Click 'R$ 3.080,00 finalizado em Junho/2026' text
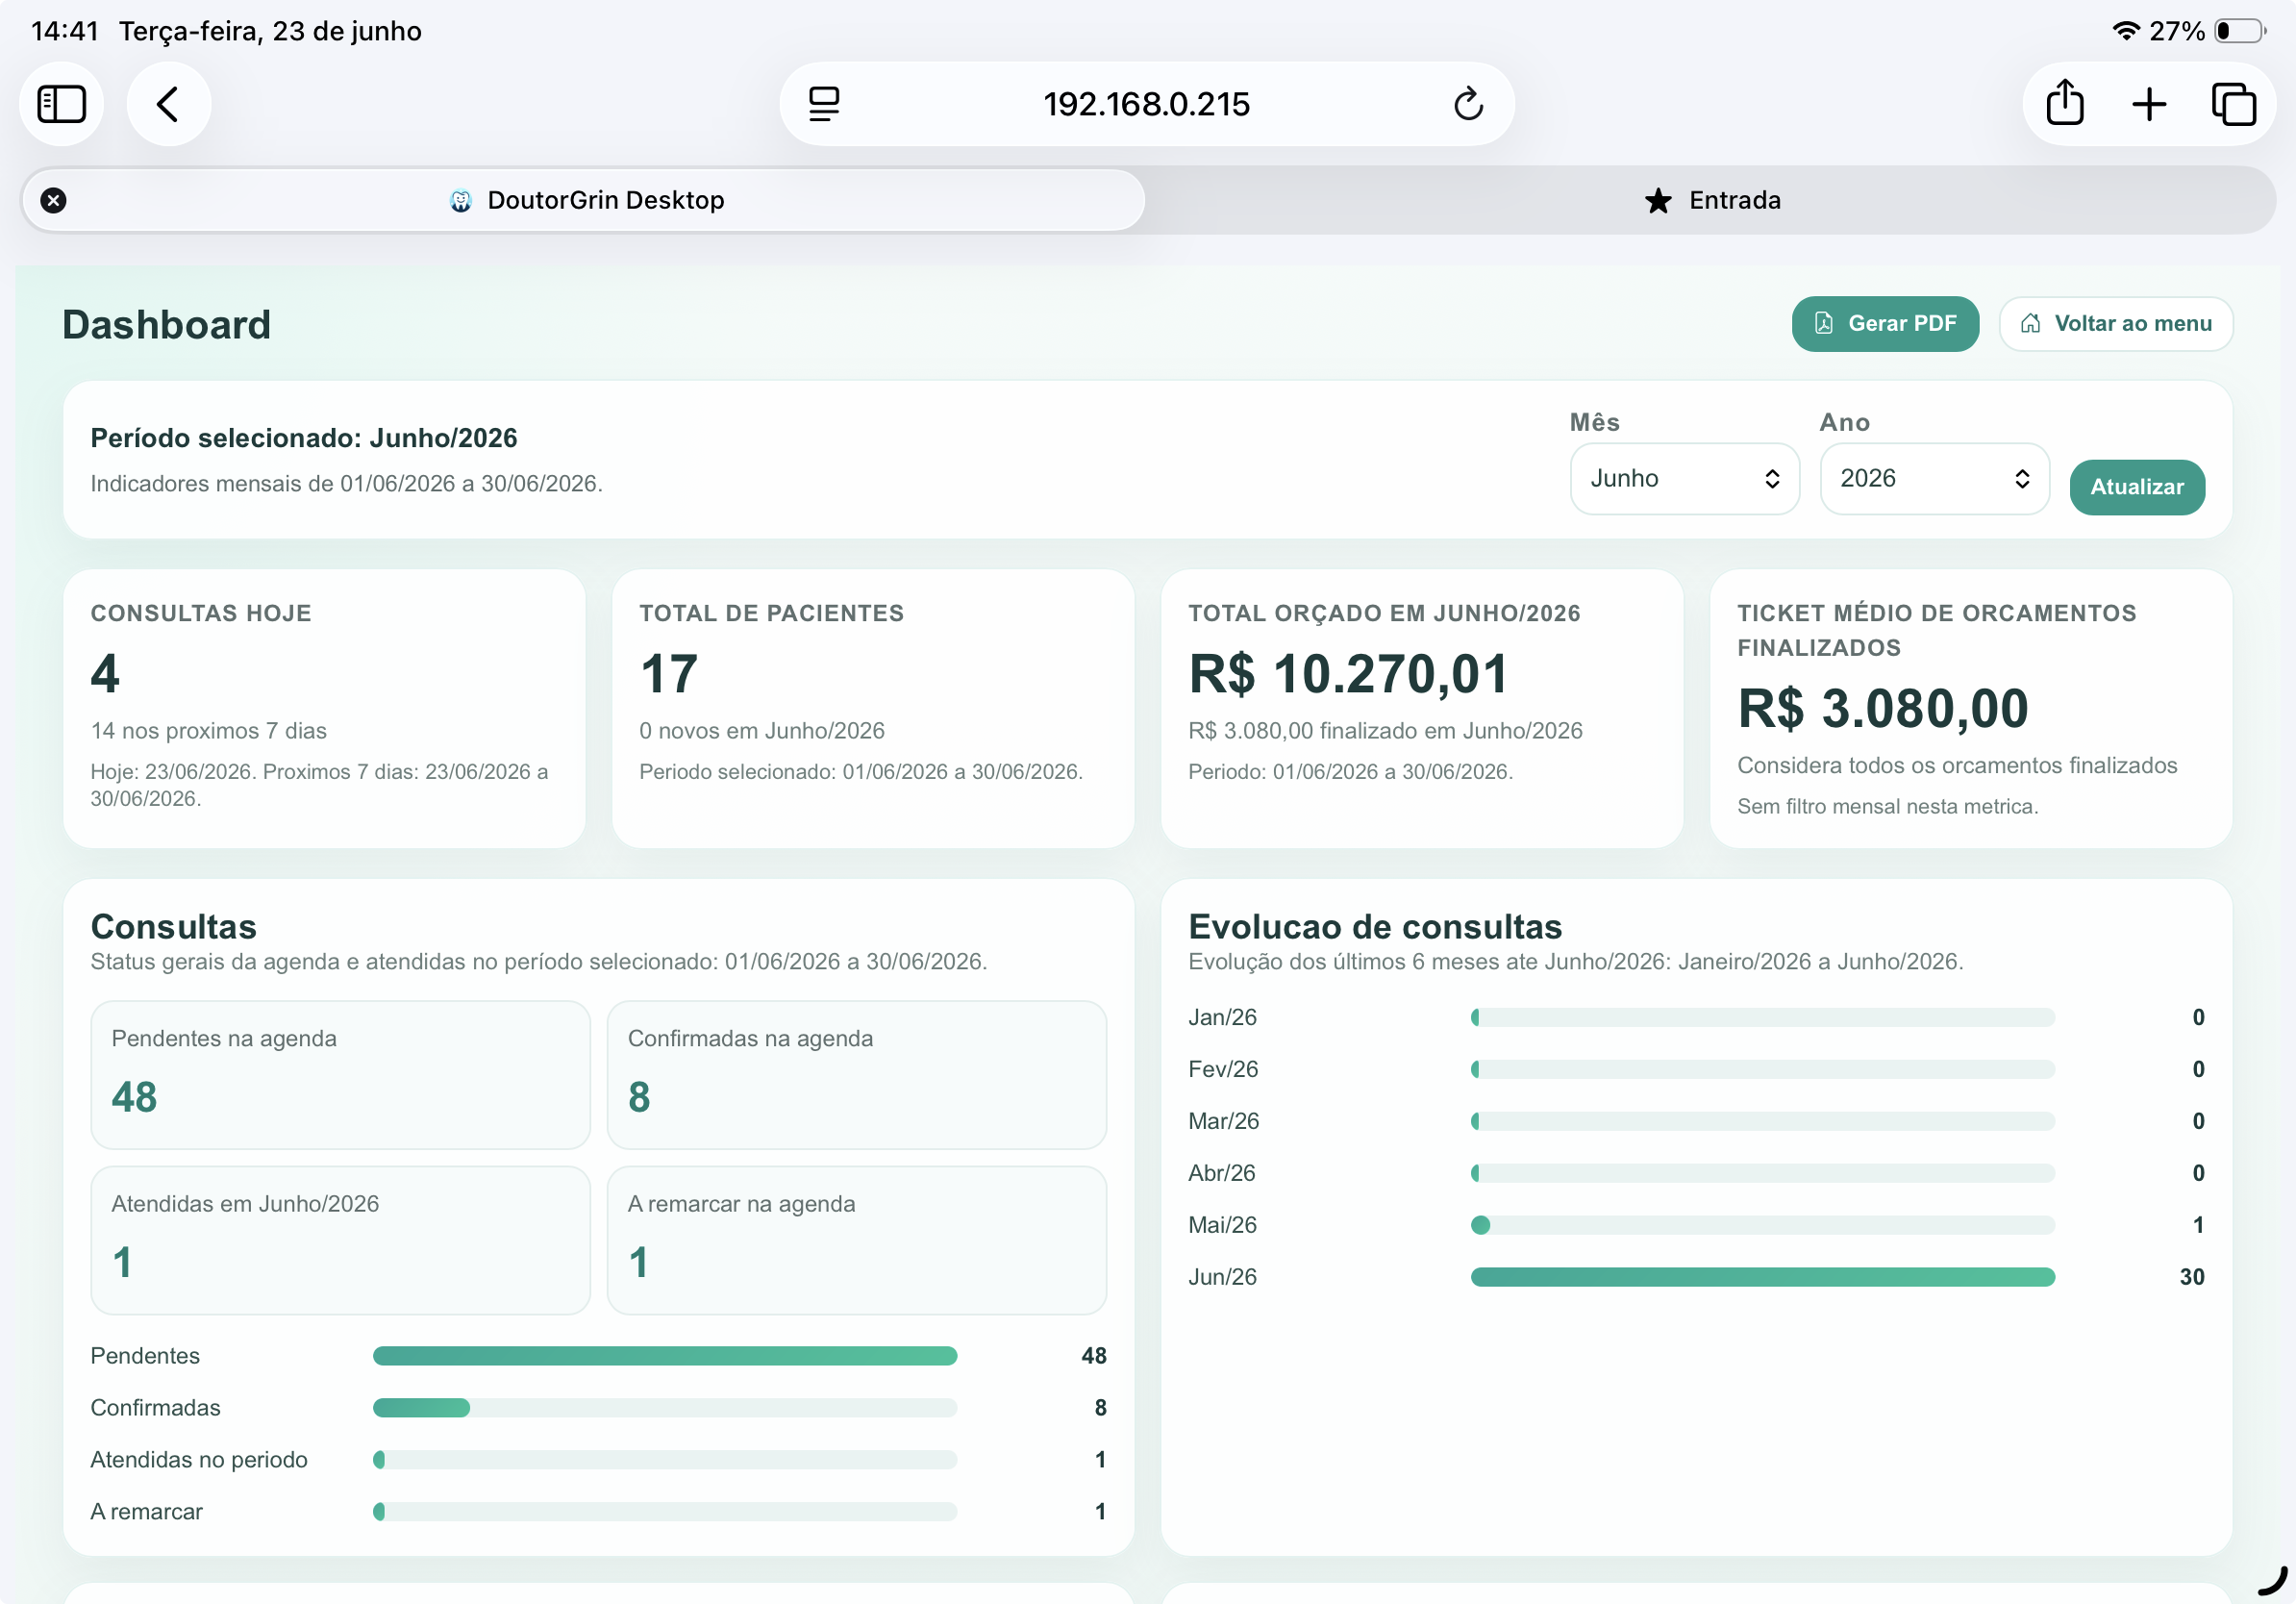Image resolution: width=2296 pixels, height=1604 pixels. tap(1385, 731)
